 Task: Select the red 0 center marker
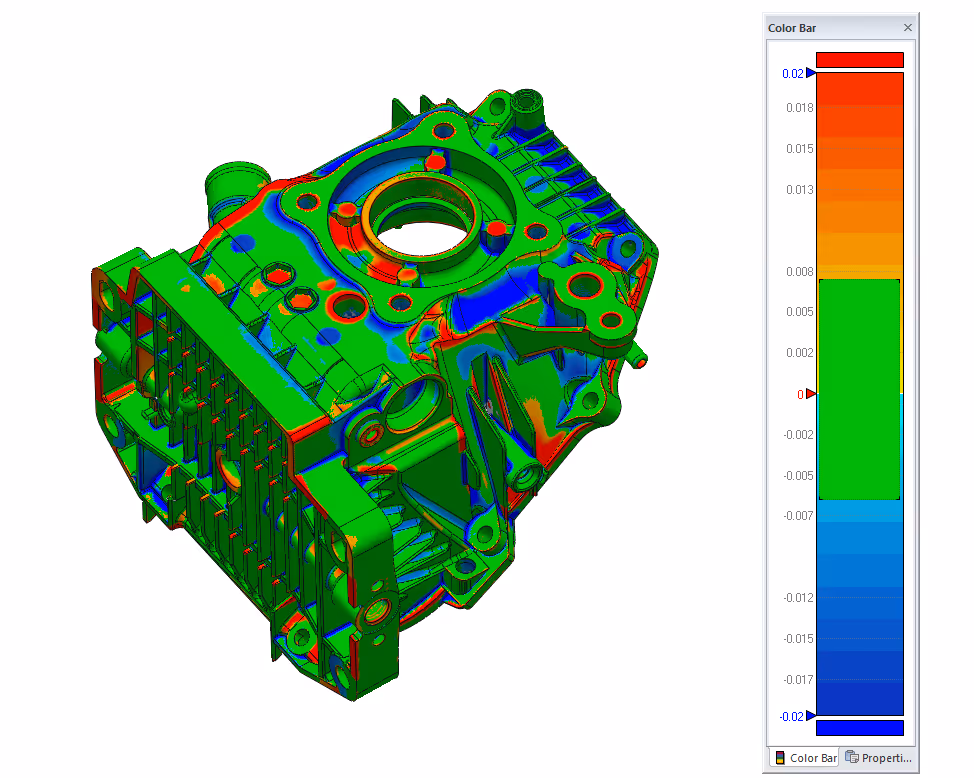pos(811,394)
